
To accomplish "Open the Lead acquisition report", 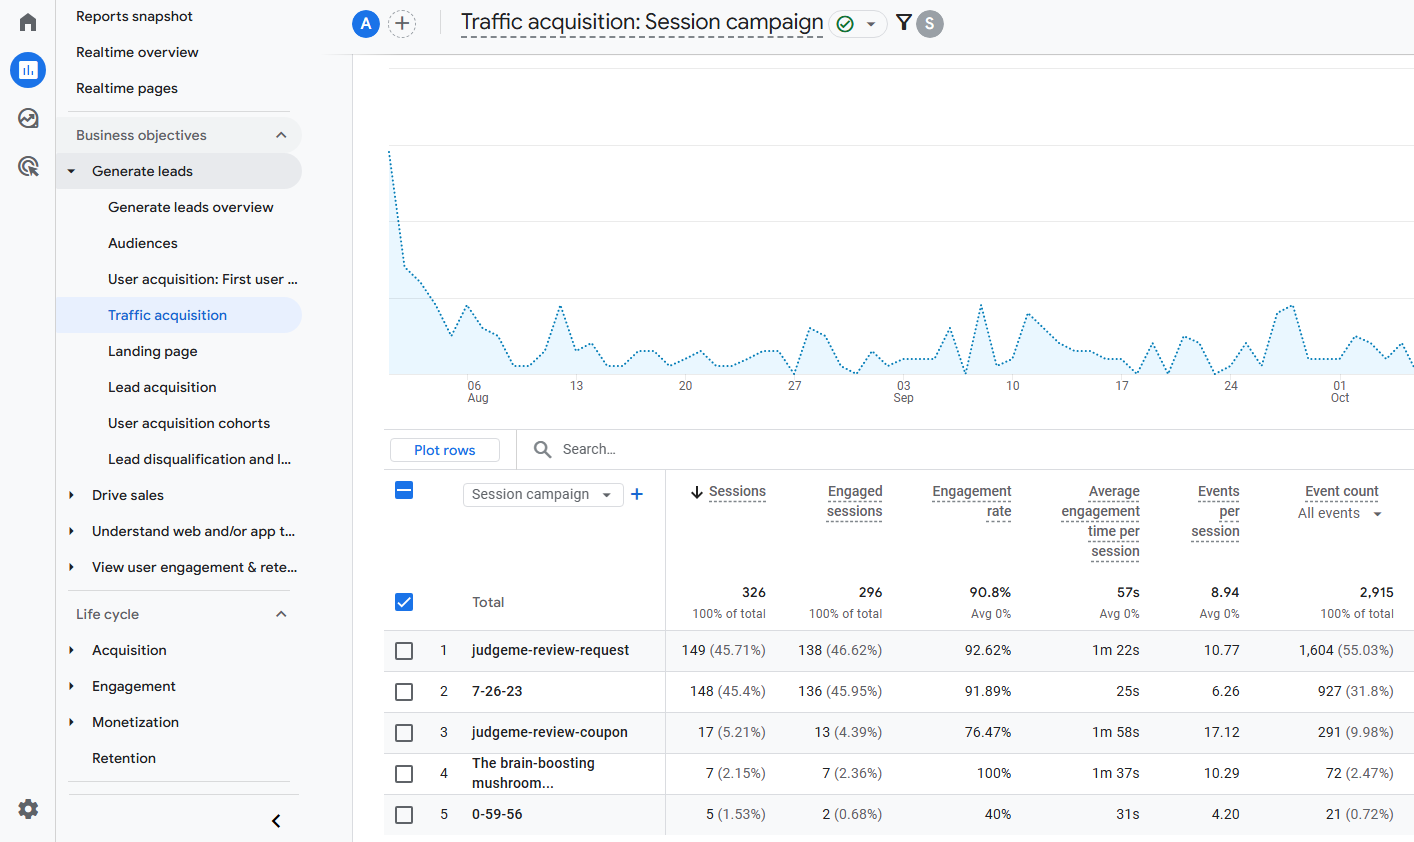I will [162, 387].
